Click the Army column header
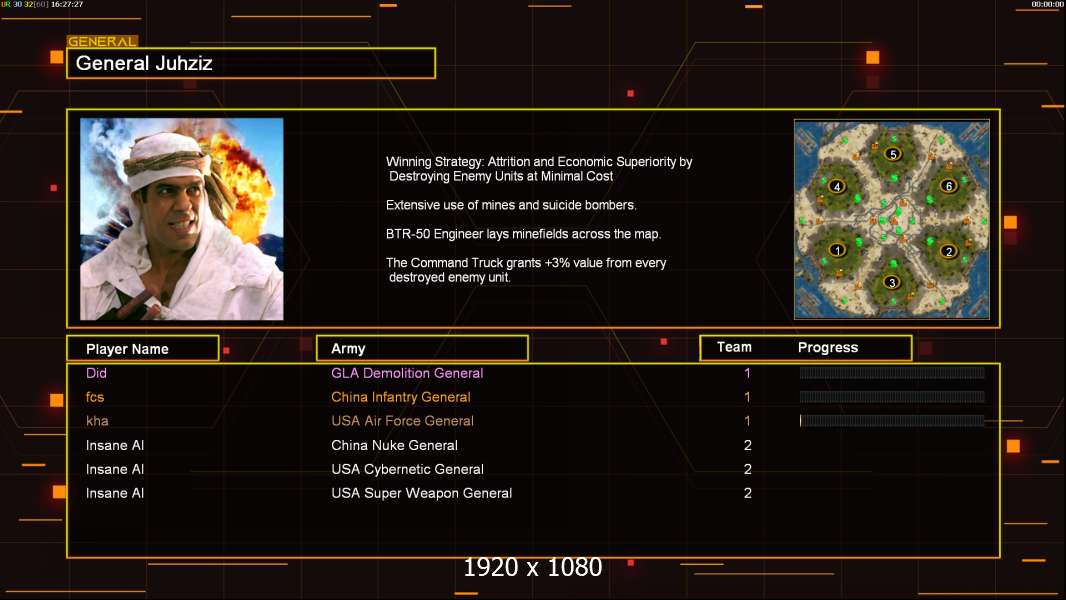1066x600 pixels. (422, 349)
